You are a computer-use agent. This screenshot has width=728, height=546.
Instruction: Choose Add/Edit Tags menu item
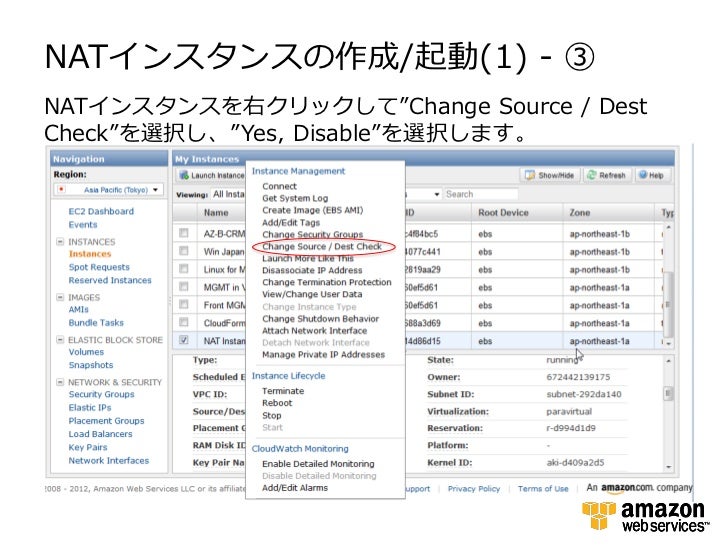click(x=291, y=222)
